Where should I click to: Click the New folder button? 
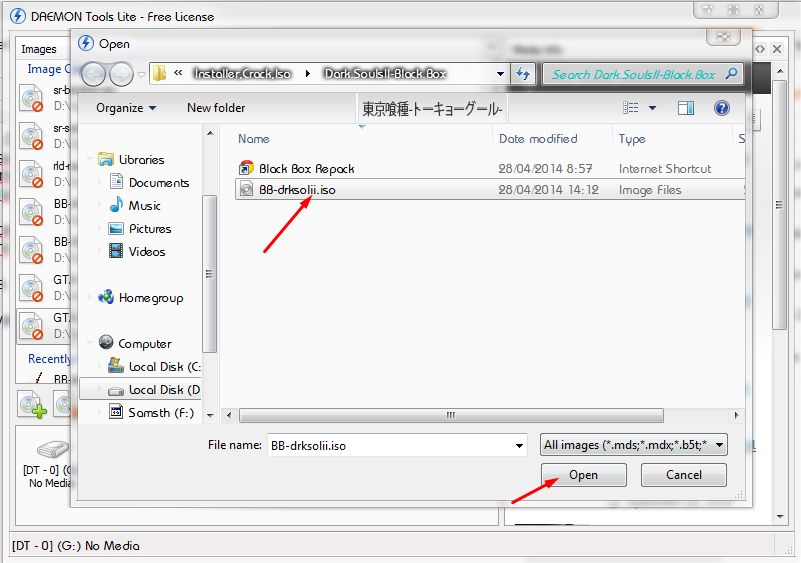point(216,108)
